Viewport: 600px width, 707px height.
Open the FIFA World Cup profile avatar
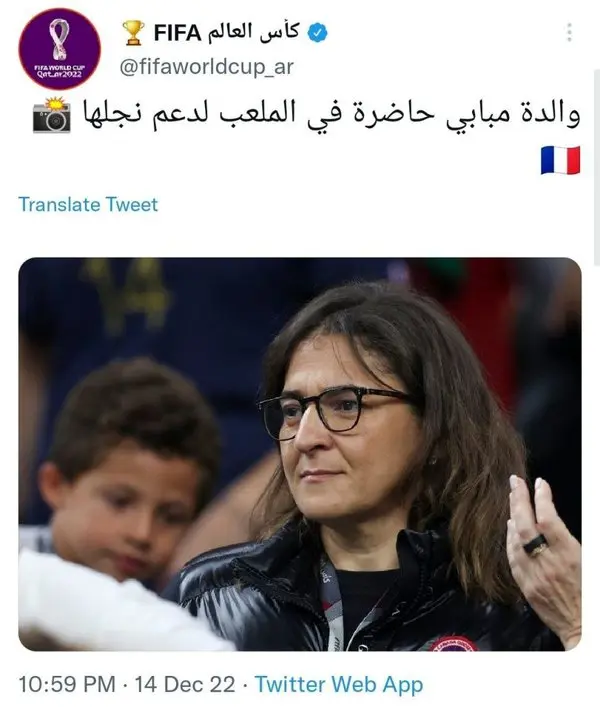[60, 49]
